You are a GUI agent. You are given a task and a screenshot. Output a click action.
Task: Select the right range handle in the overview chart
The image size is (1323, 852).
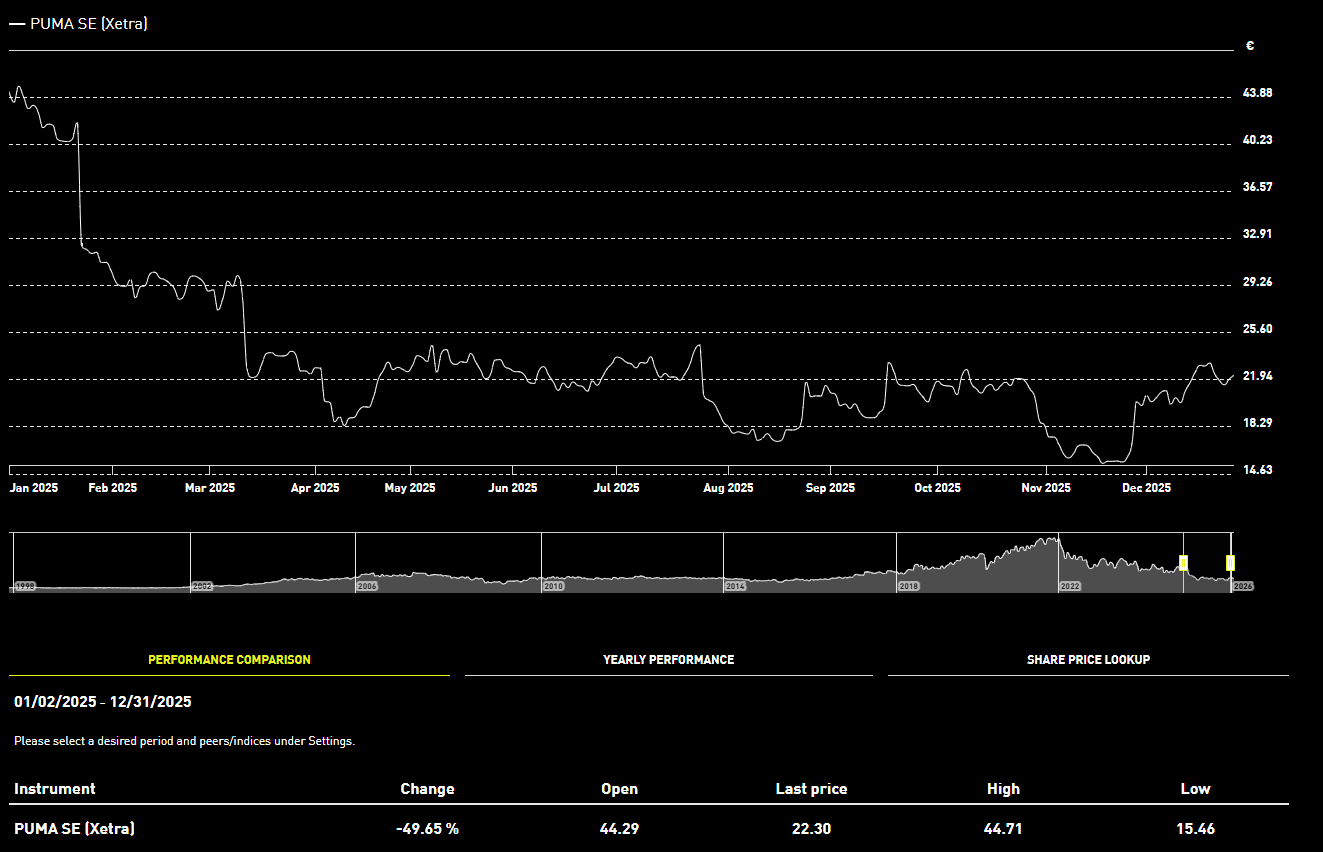(1231, 563)
